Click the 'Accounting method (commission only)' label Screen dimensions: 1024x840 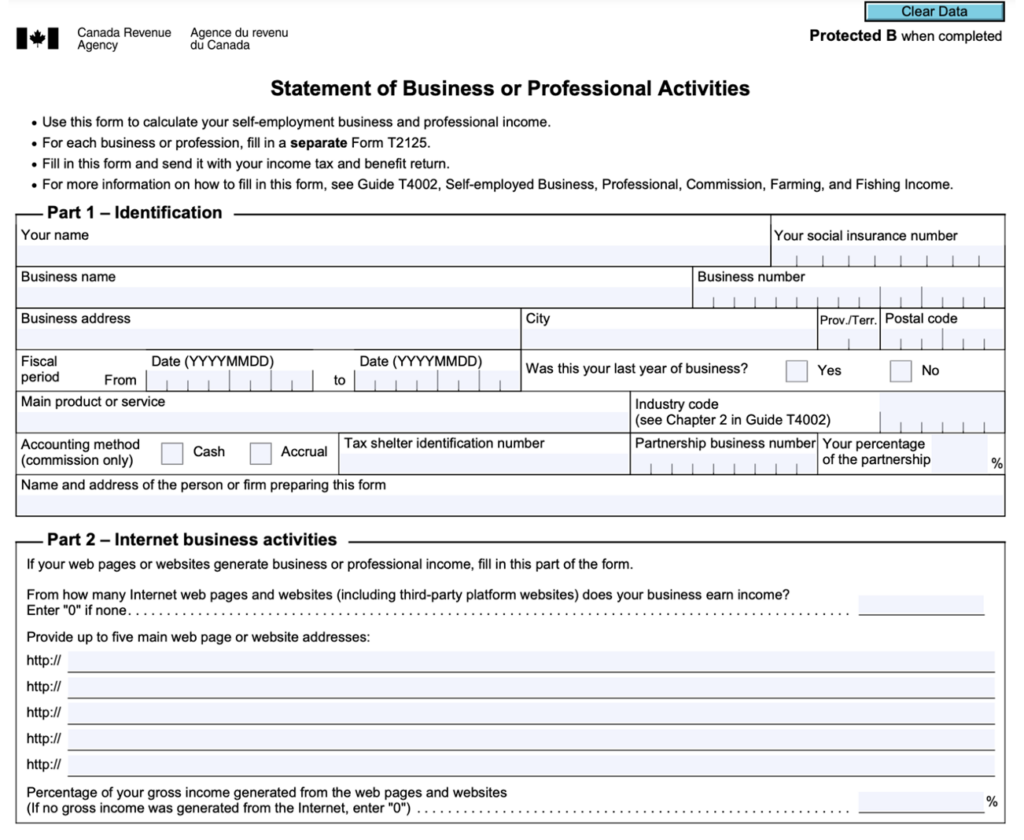point(80,453)
